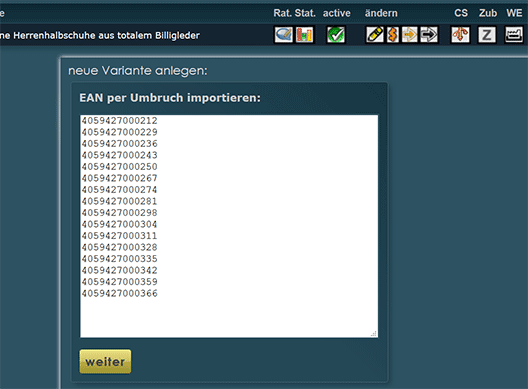Viewport: 528px width, 389px height.
Task: Click the black arrow icon
Action: click(x=429, y=35)
